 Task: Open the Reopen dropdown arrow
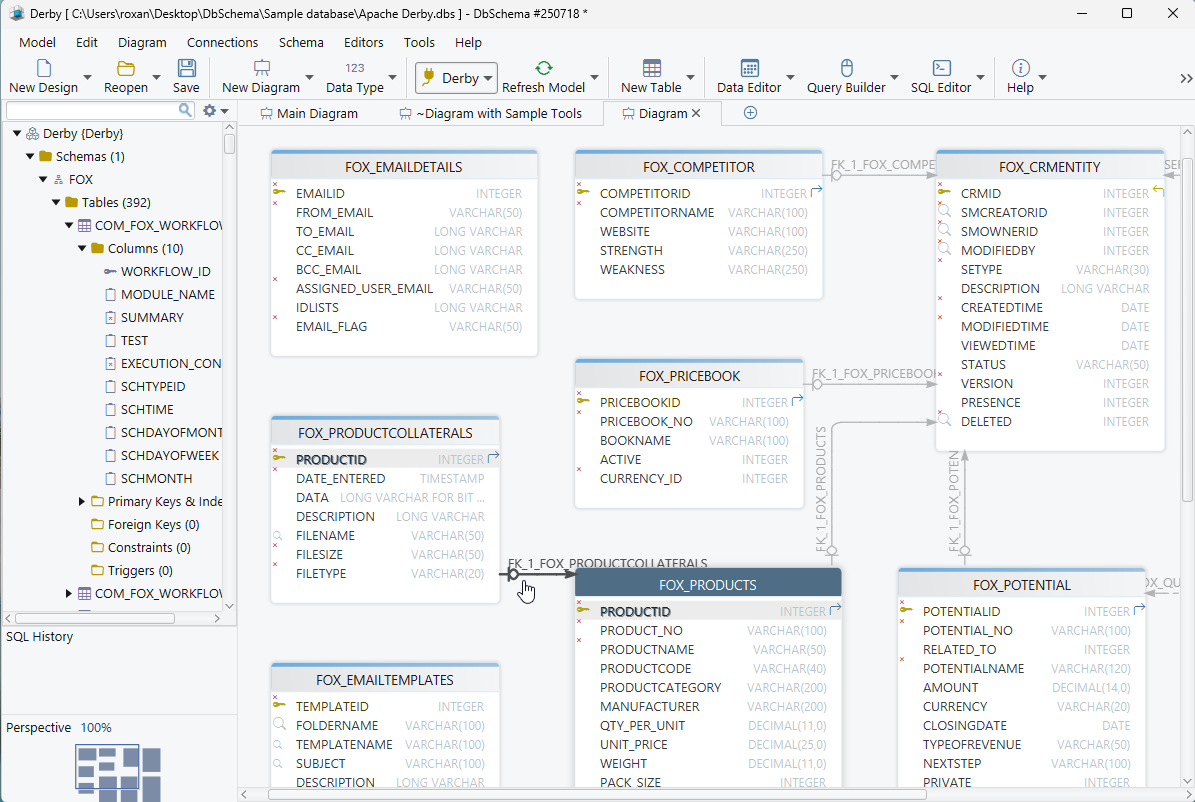(156, 78)
